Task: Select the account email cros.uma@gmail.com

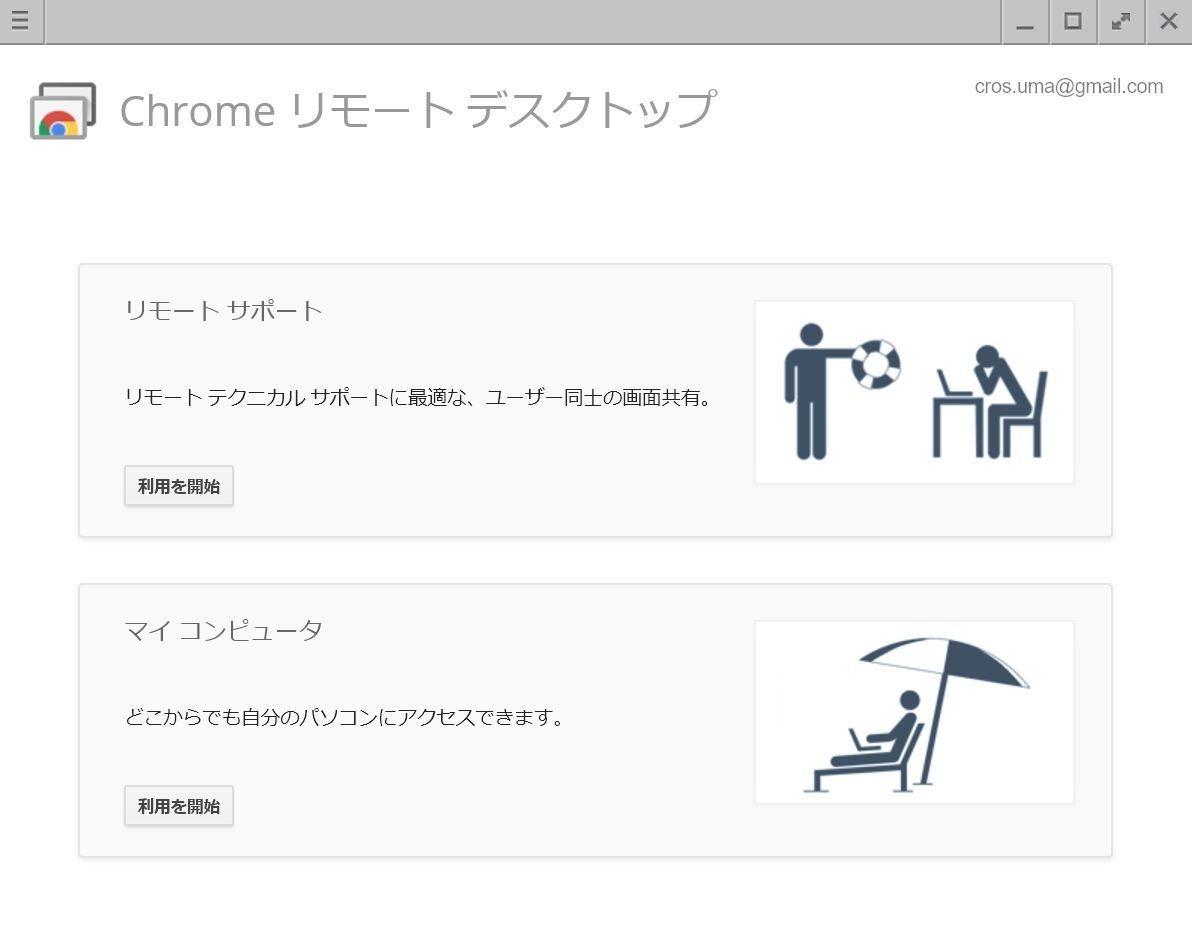Action: click(1069, 86)
